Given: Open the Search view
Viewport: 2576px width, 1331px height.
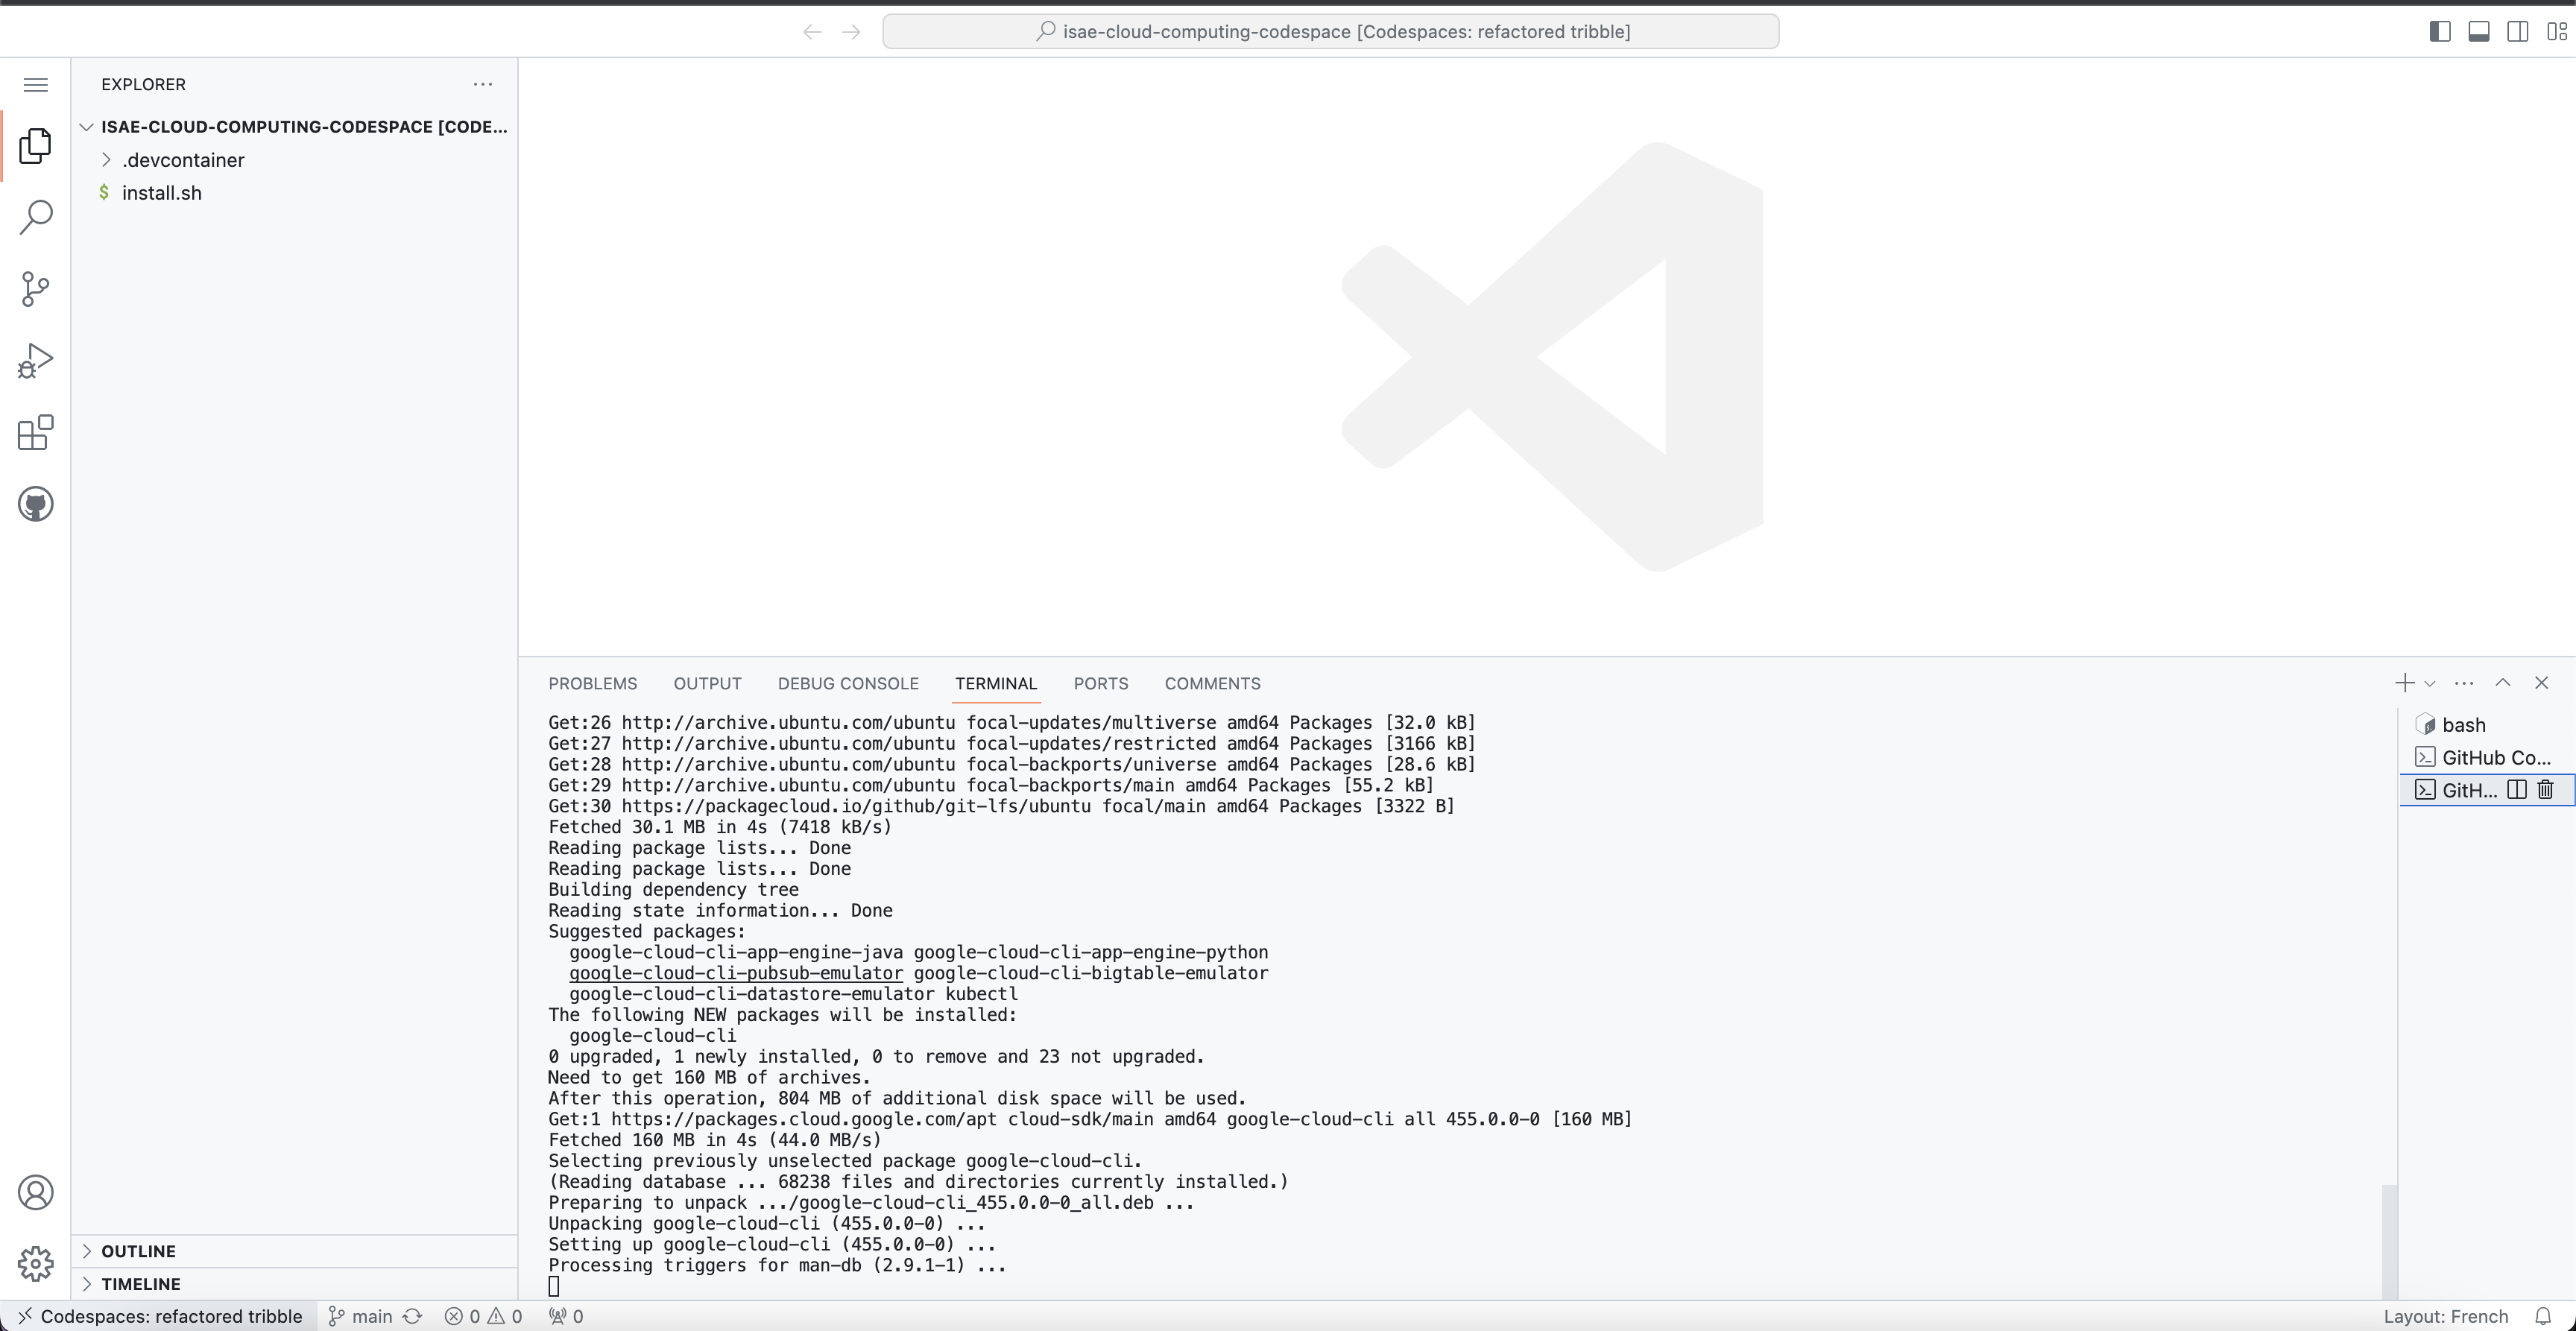Looking at the screenshot, I should pos(36,216).
